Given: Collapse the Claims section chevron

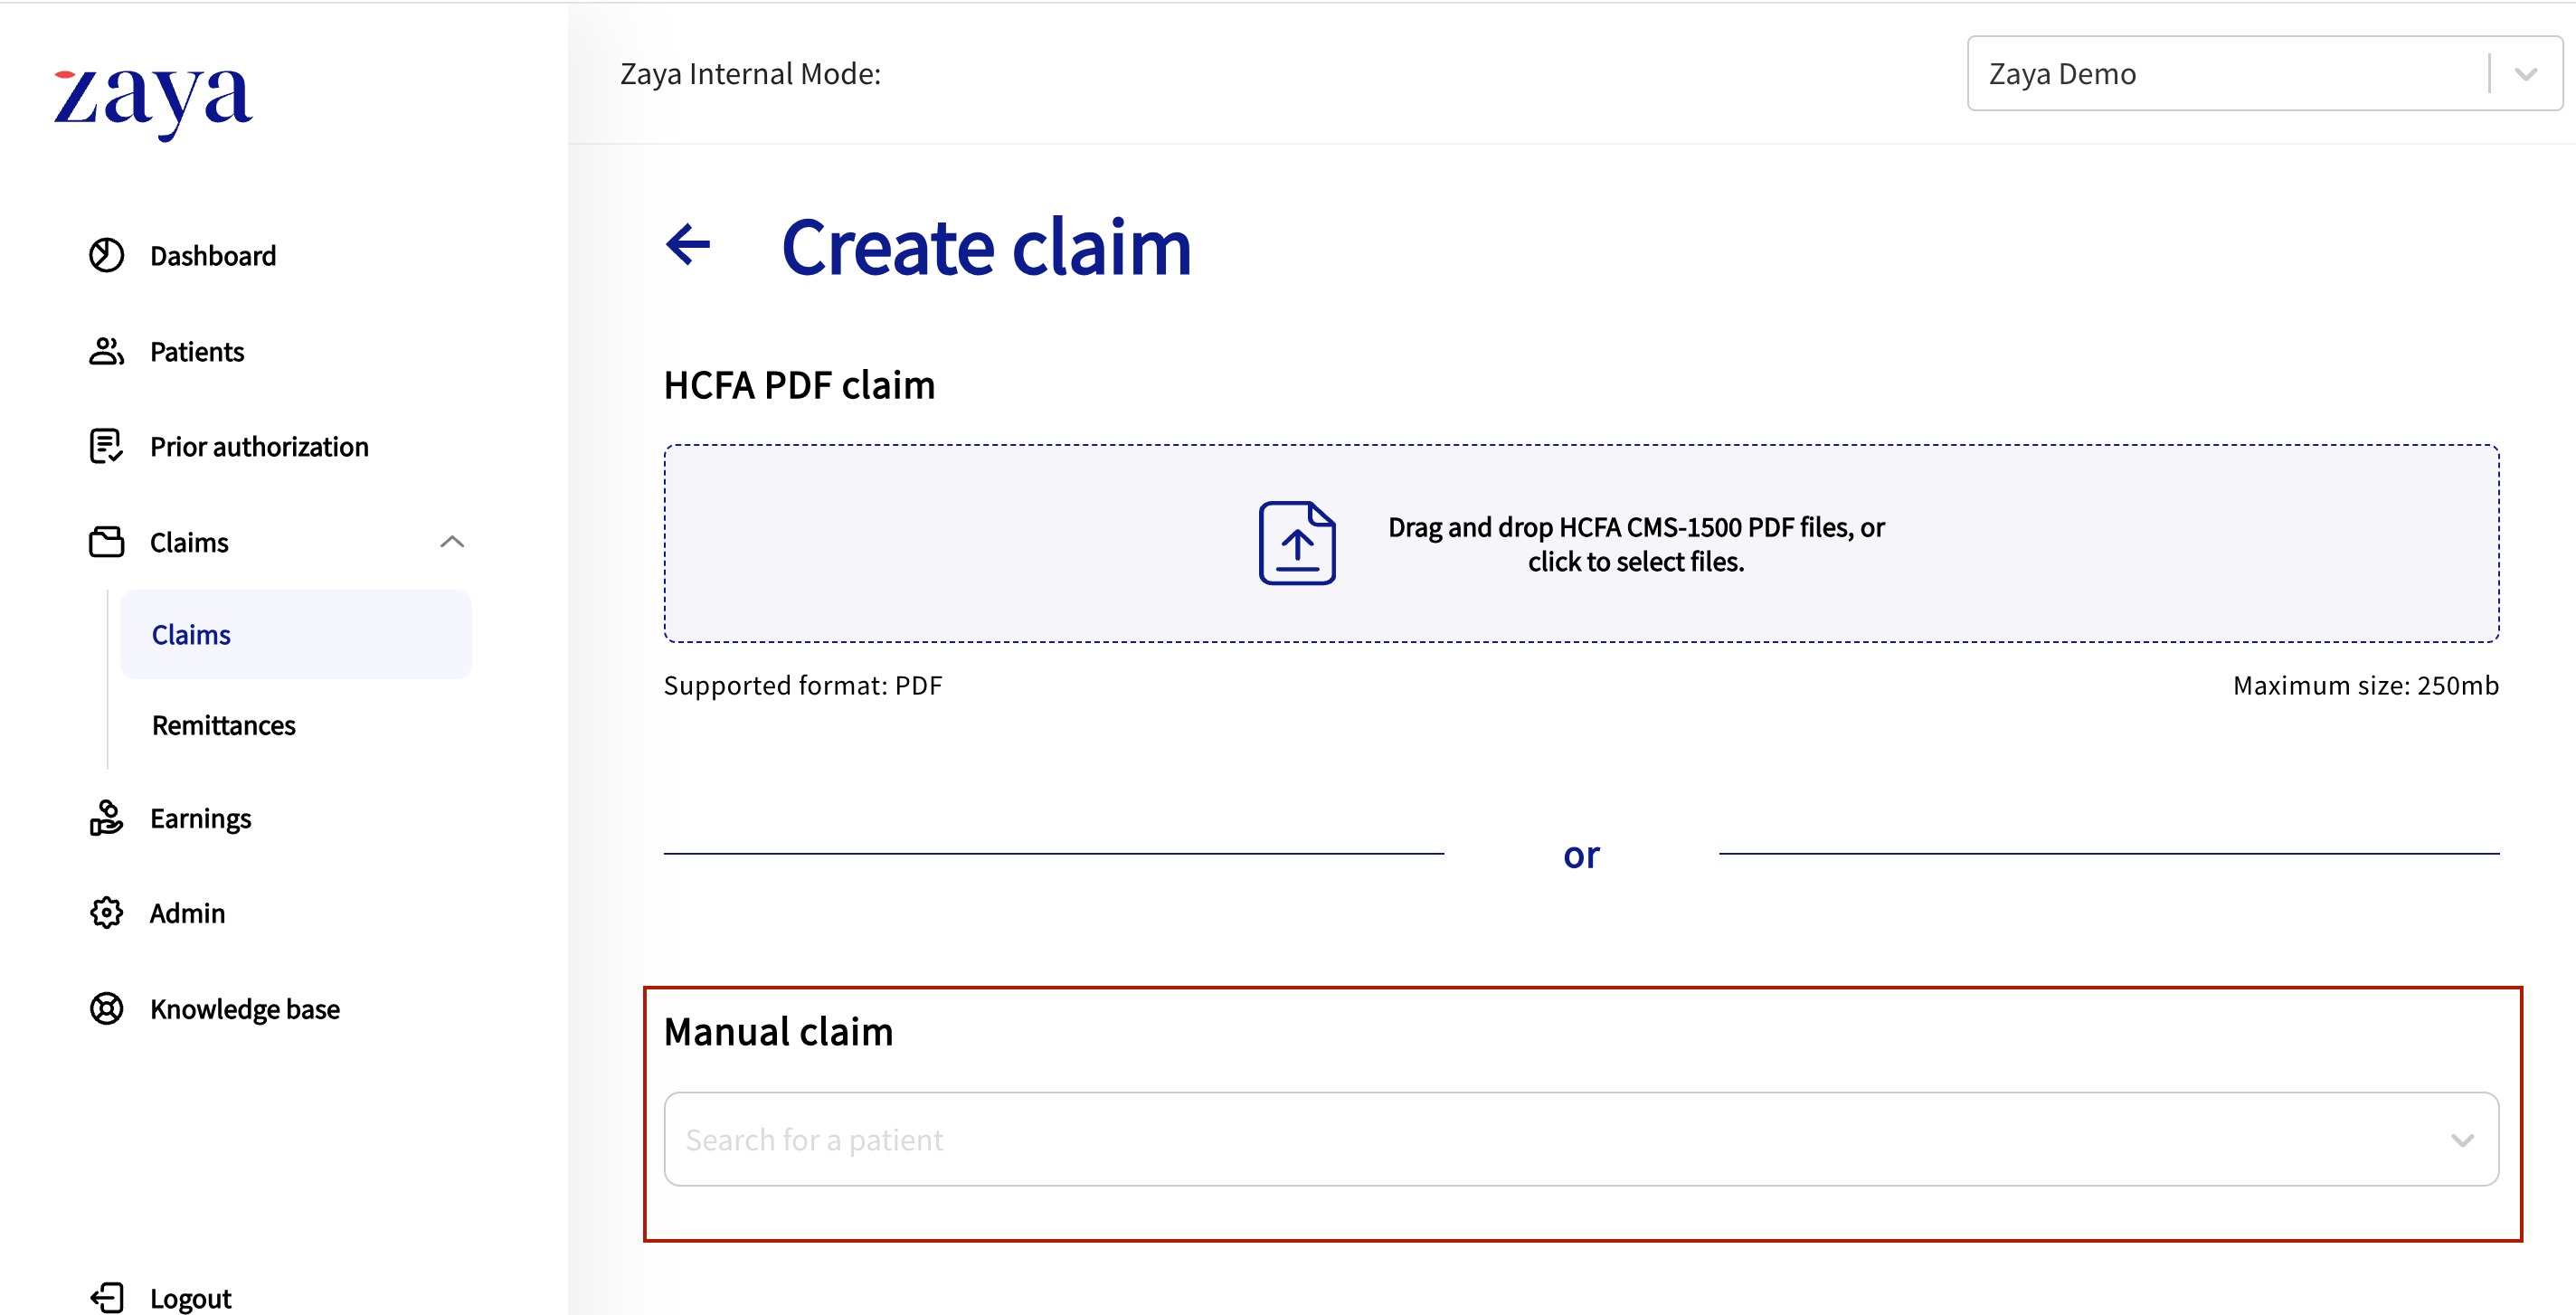Looking at the screenshot, I should (452, 542).
